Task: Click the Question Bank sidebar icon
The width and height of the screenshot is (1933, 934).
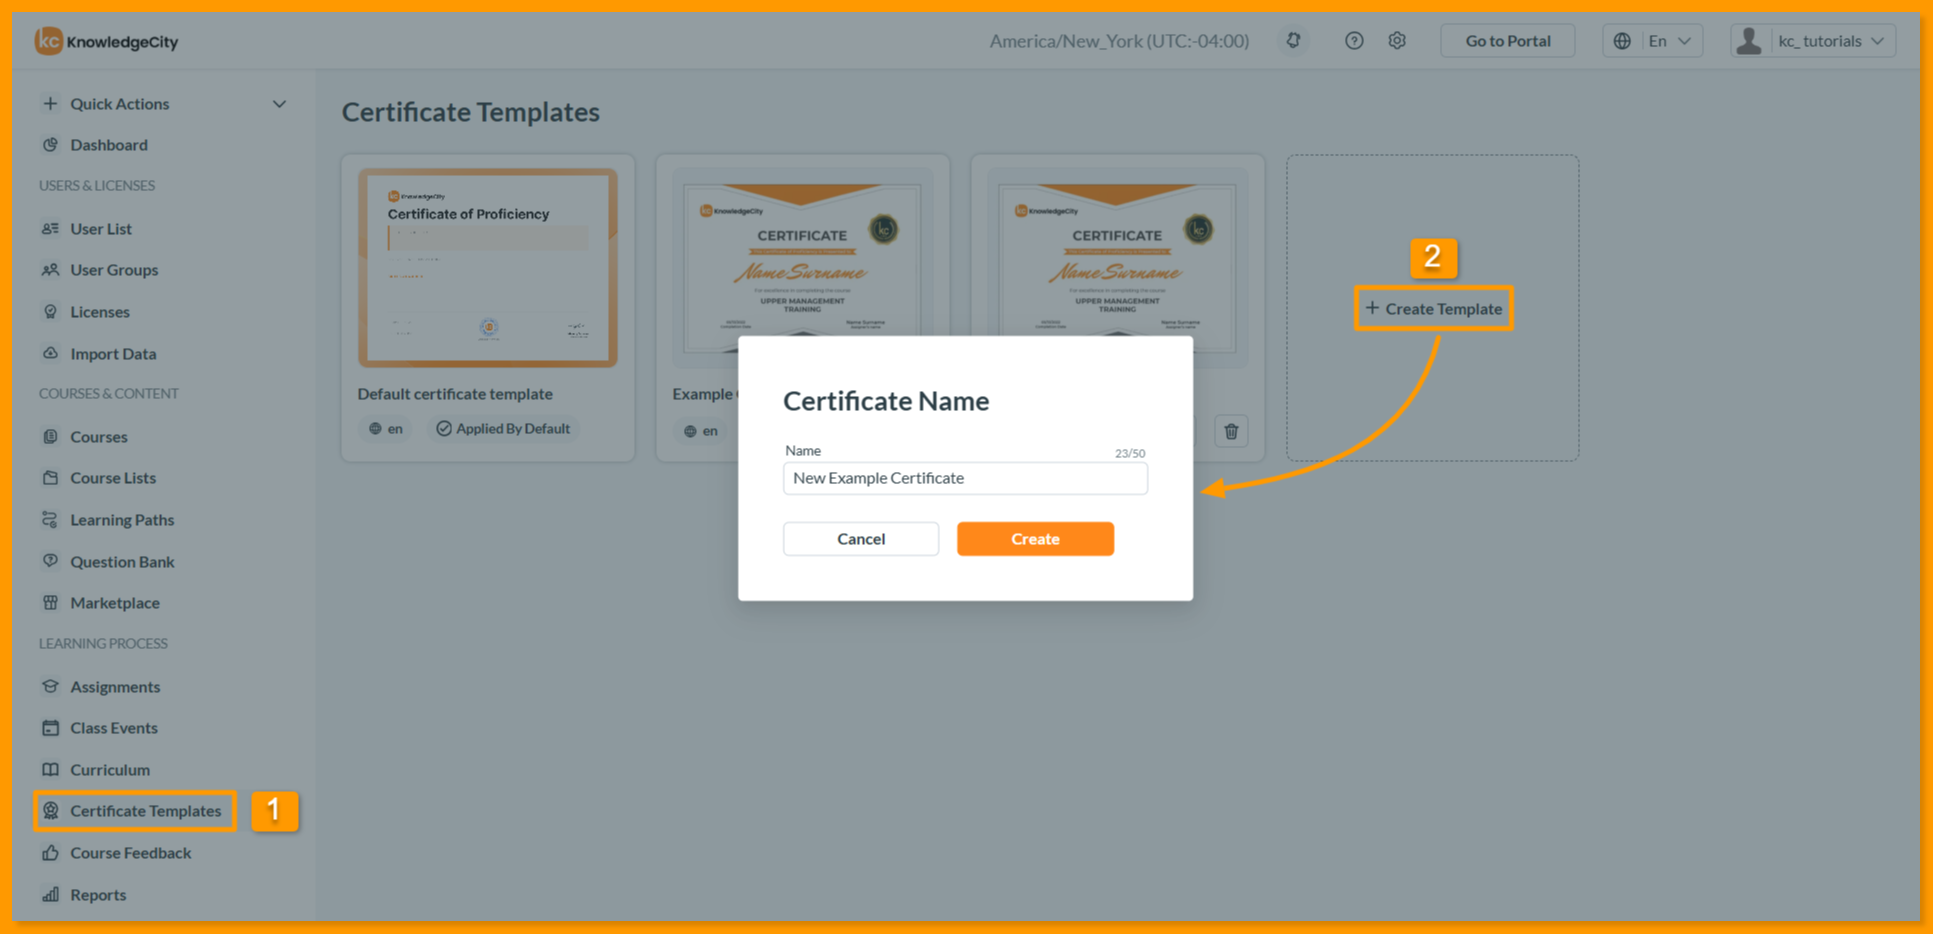Action: click(50, 562)
